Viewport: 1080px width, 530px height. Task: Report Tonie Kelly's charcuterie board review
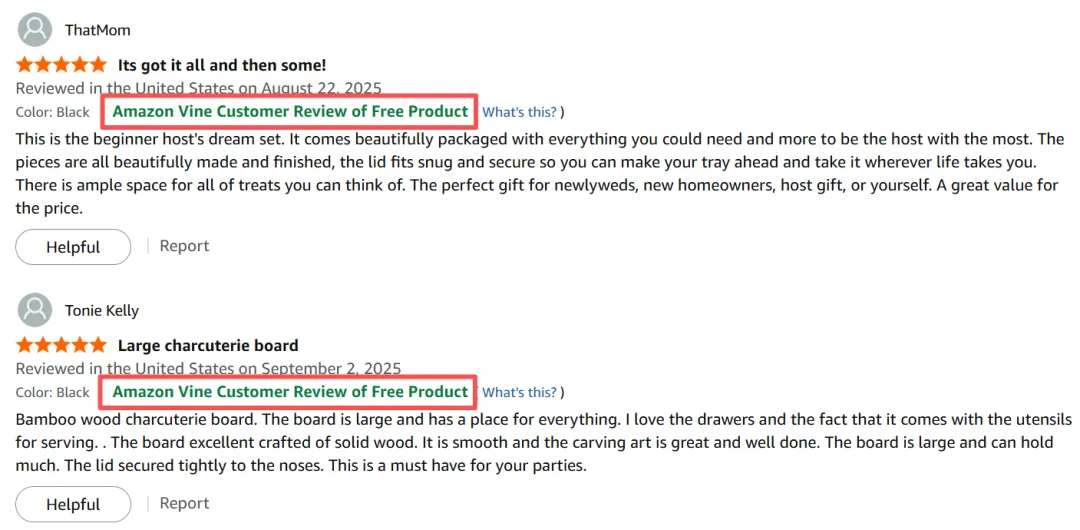(x=185, y=503)
